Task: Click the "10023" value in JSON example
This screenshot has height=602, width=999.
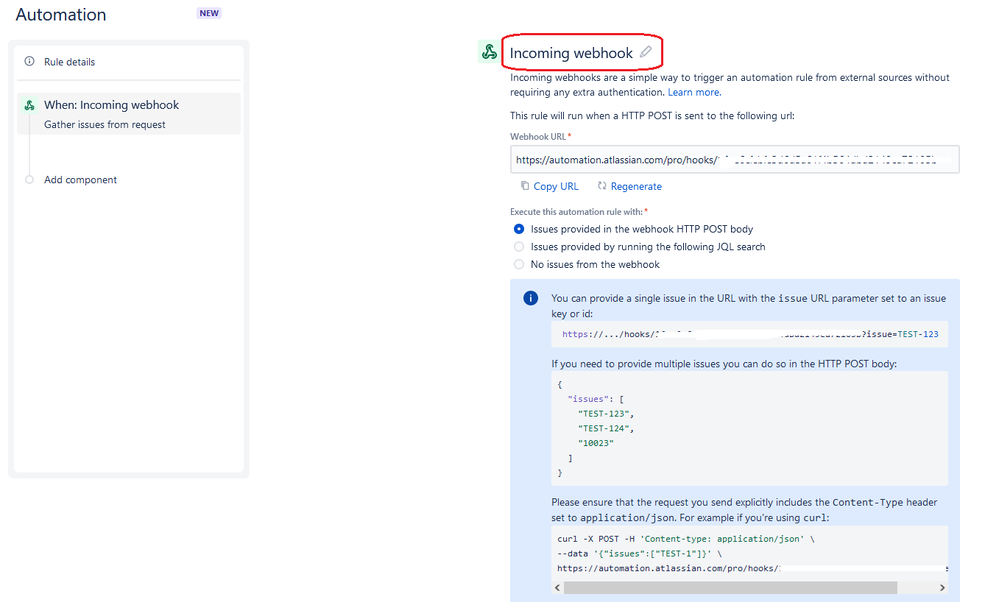Action: coord(596,443)
